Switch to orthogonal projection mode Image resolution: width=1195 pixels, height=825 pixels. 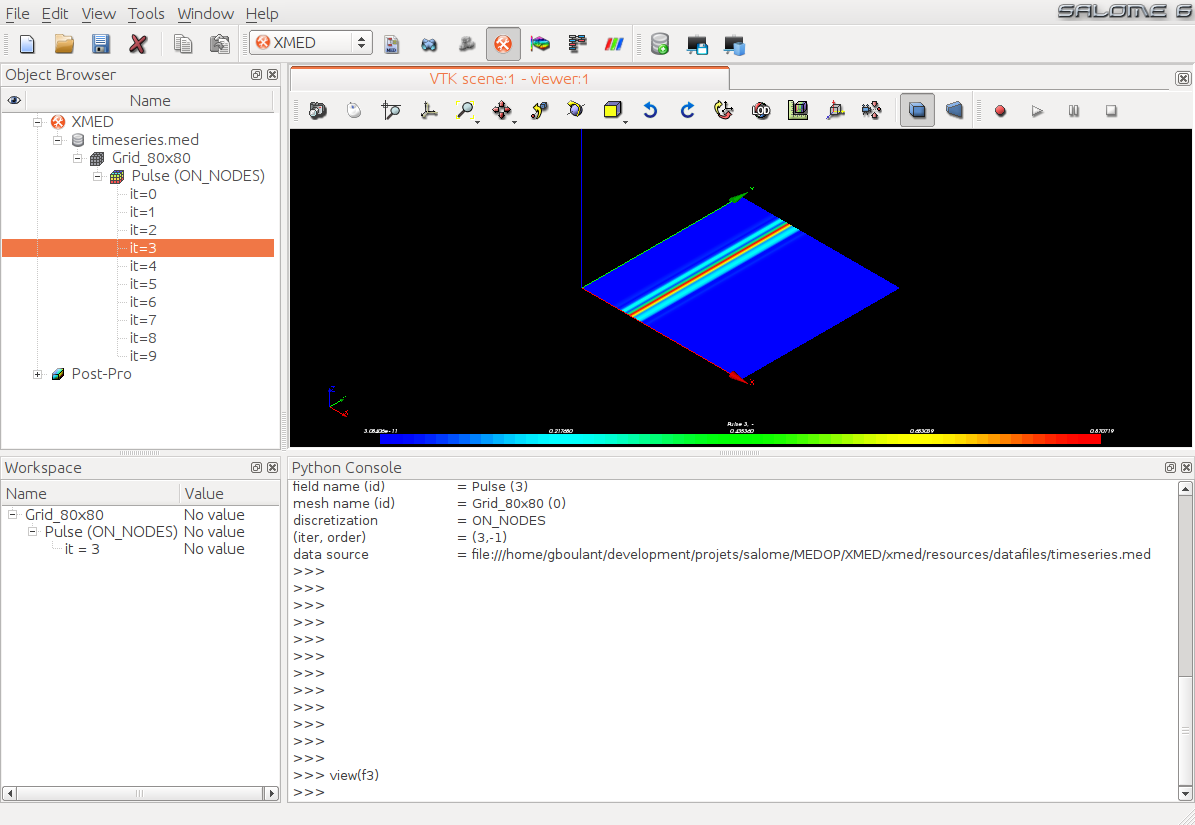[x=918, y=110]
